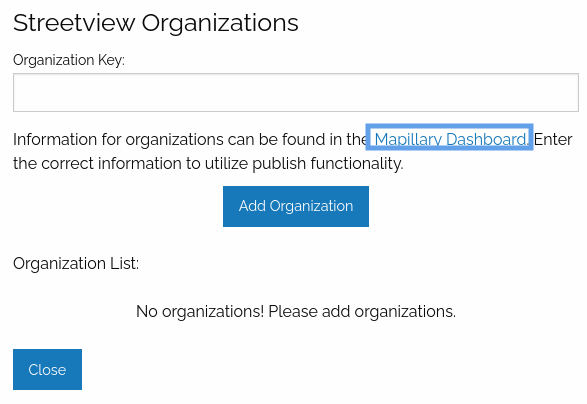Image resolution: width=587 pixels, height=404 pixels.
Task: Dismiss dialog with the Close button
Action: click(x=47, y=370)
